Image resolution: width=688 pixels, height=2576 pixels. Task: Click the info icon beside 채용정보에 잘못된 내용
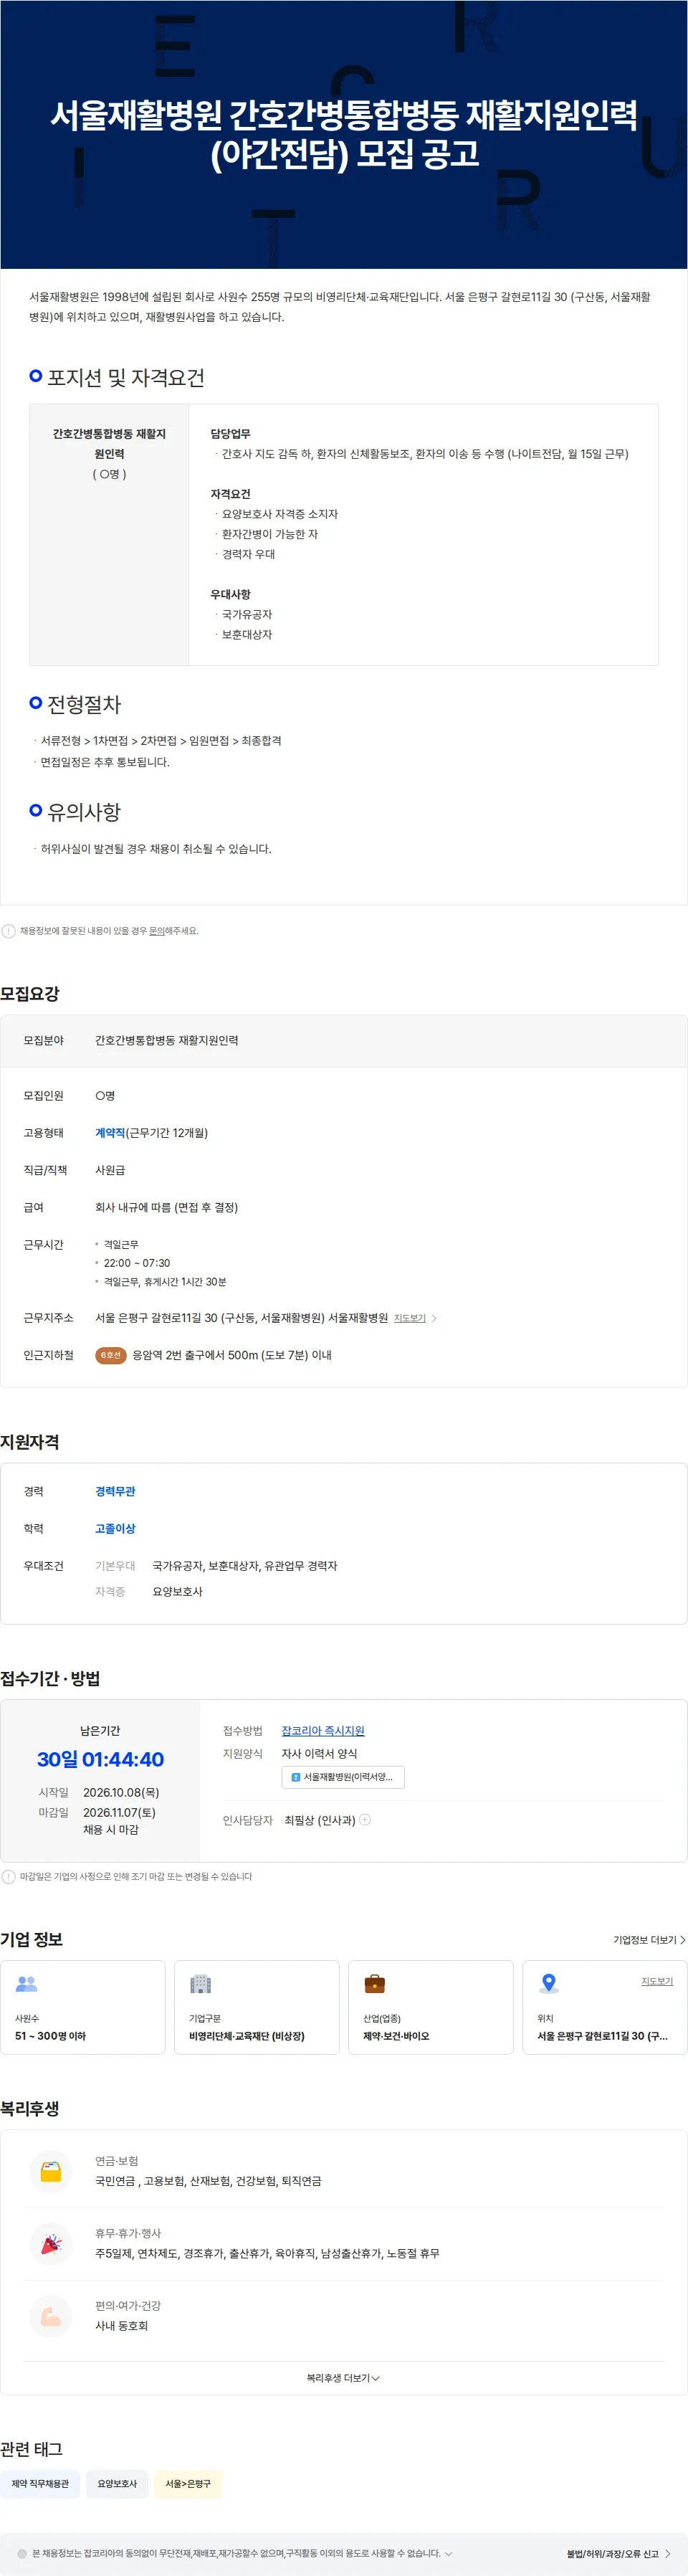point(9,931)
